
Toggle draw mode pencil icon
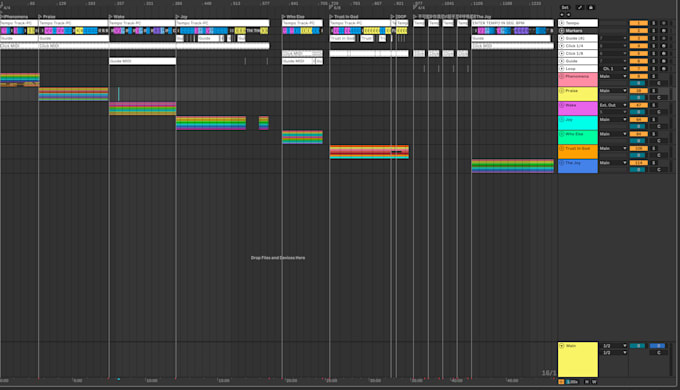580,7
